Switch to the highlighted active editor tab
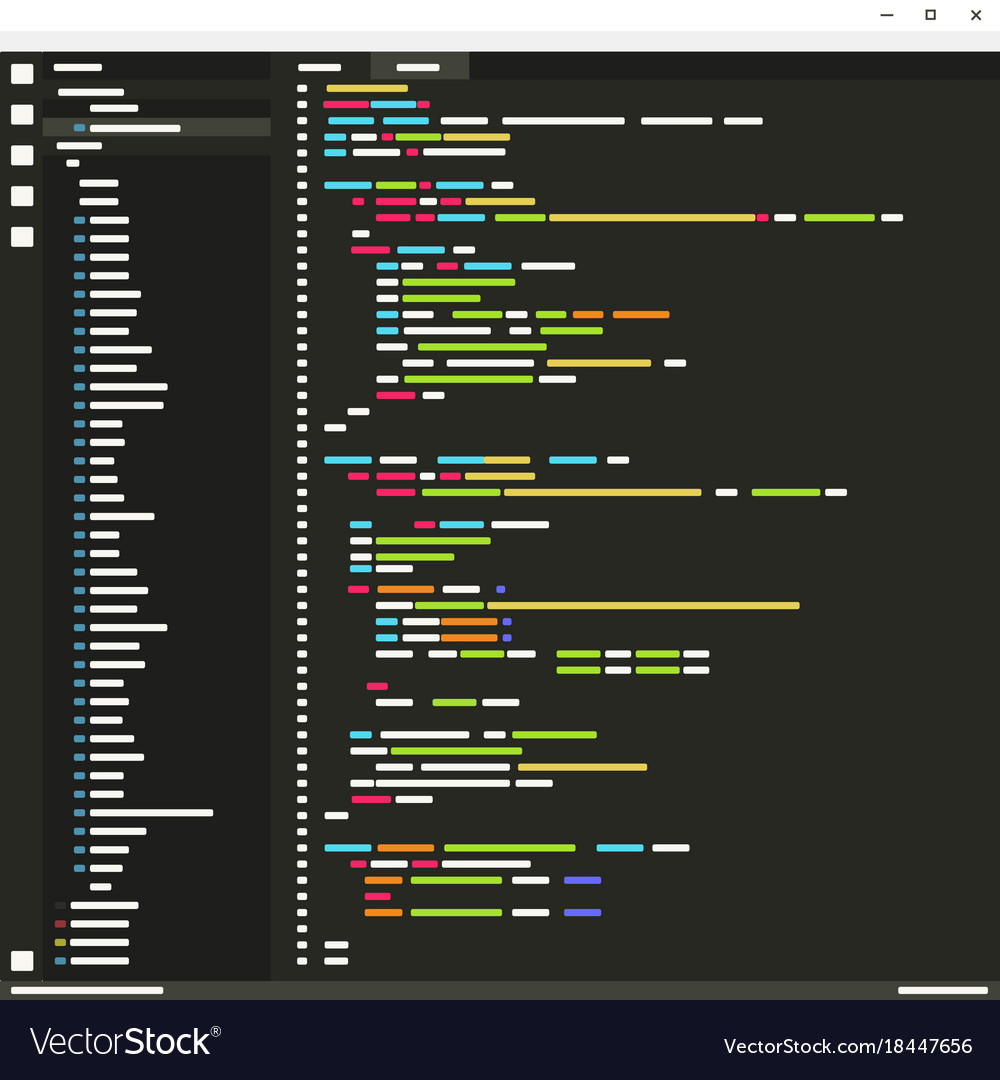This screenshot has width=1000, height=1080. pyautogui.click(x=419, y=66)
